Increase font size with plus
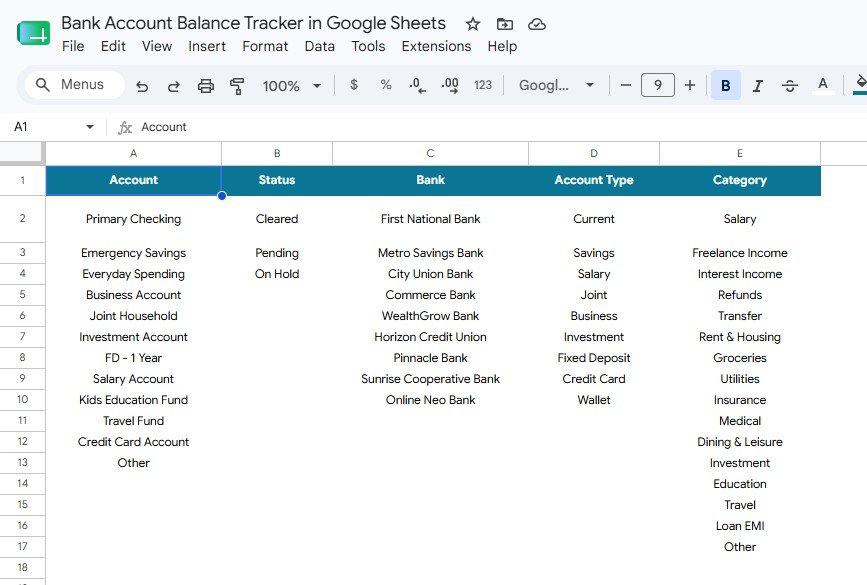Viewport: 867px width, 585px height. (690, 85)
